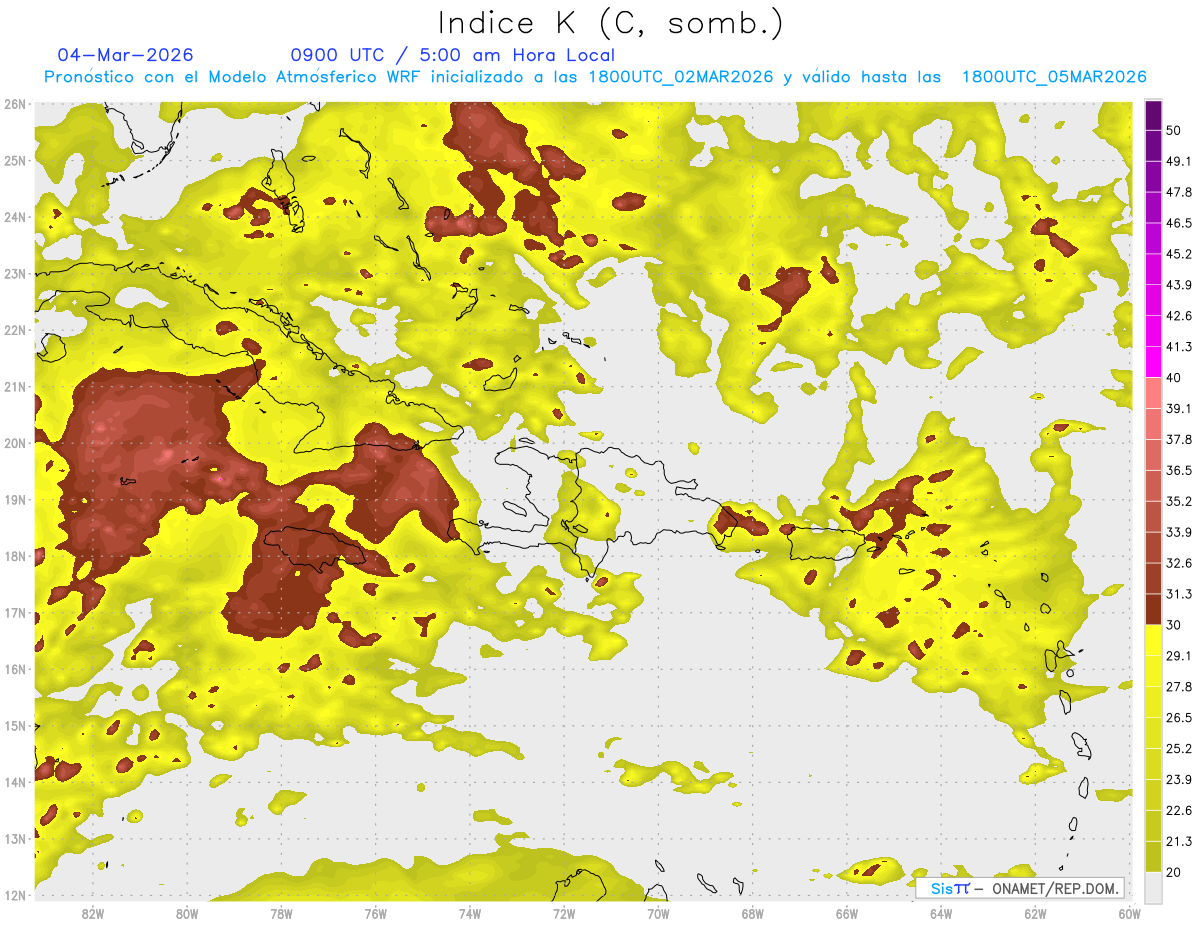Click the '39.1' color scale label

(1179, 408)
